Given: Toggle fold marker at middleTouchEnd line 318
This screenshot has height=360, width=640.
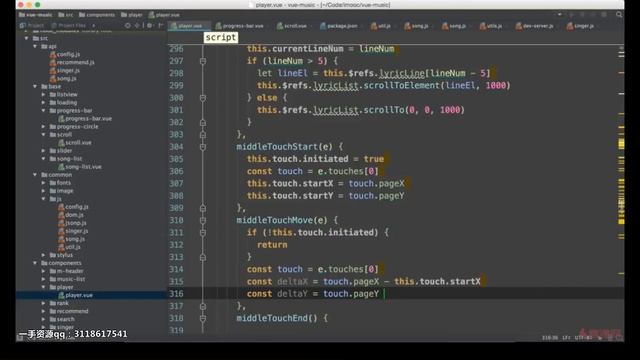Looking at the screenshot, I should (x=202, y=318).
